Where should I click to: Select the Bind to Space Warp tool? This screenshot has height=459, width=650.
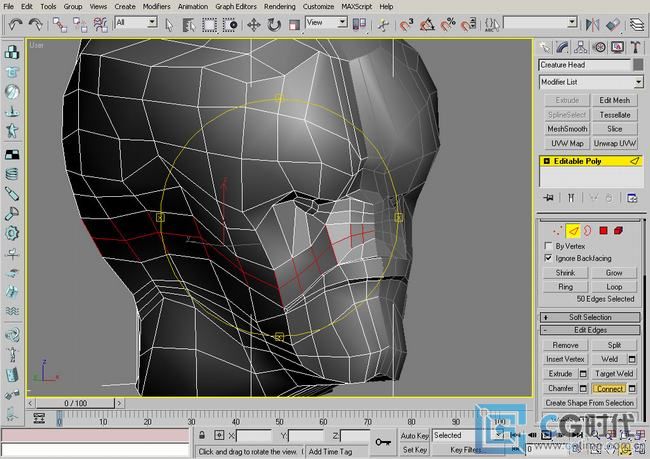pos(100,24)
